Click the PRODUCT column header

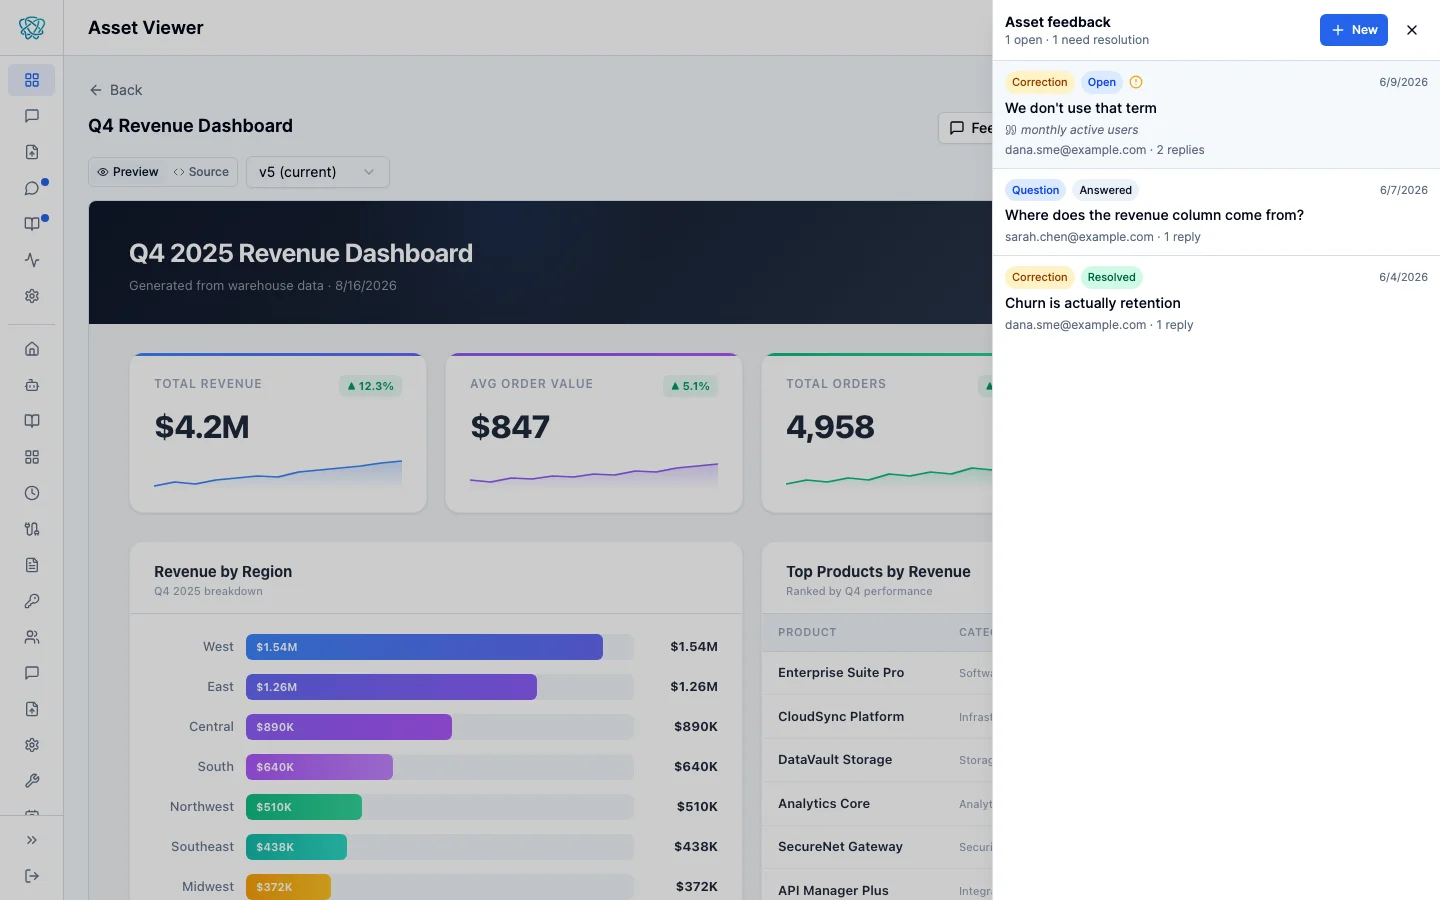[807, 632]
